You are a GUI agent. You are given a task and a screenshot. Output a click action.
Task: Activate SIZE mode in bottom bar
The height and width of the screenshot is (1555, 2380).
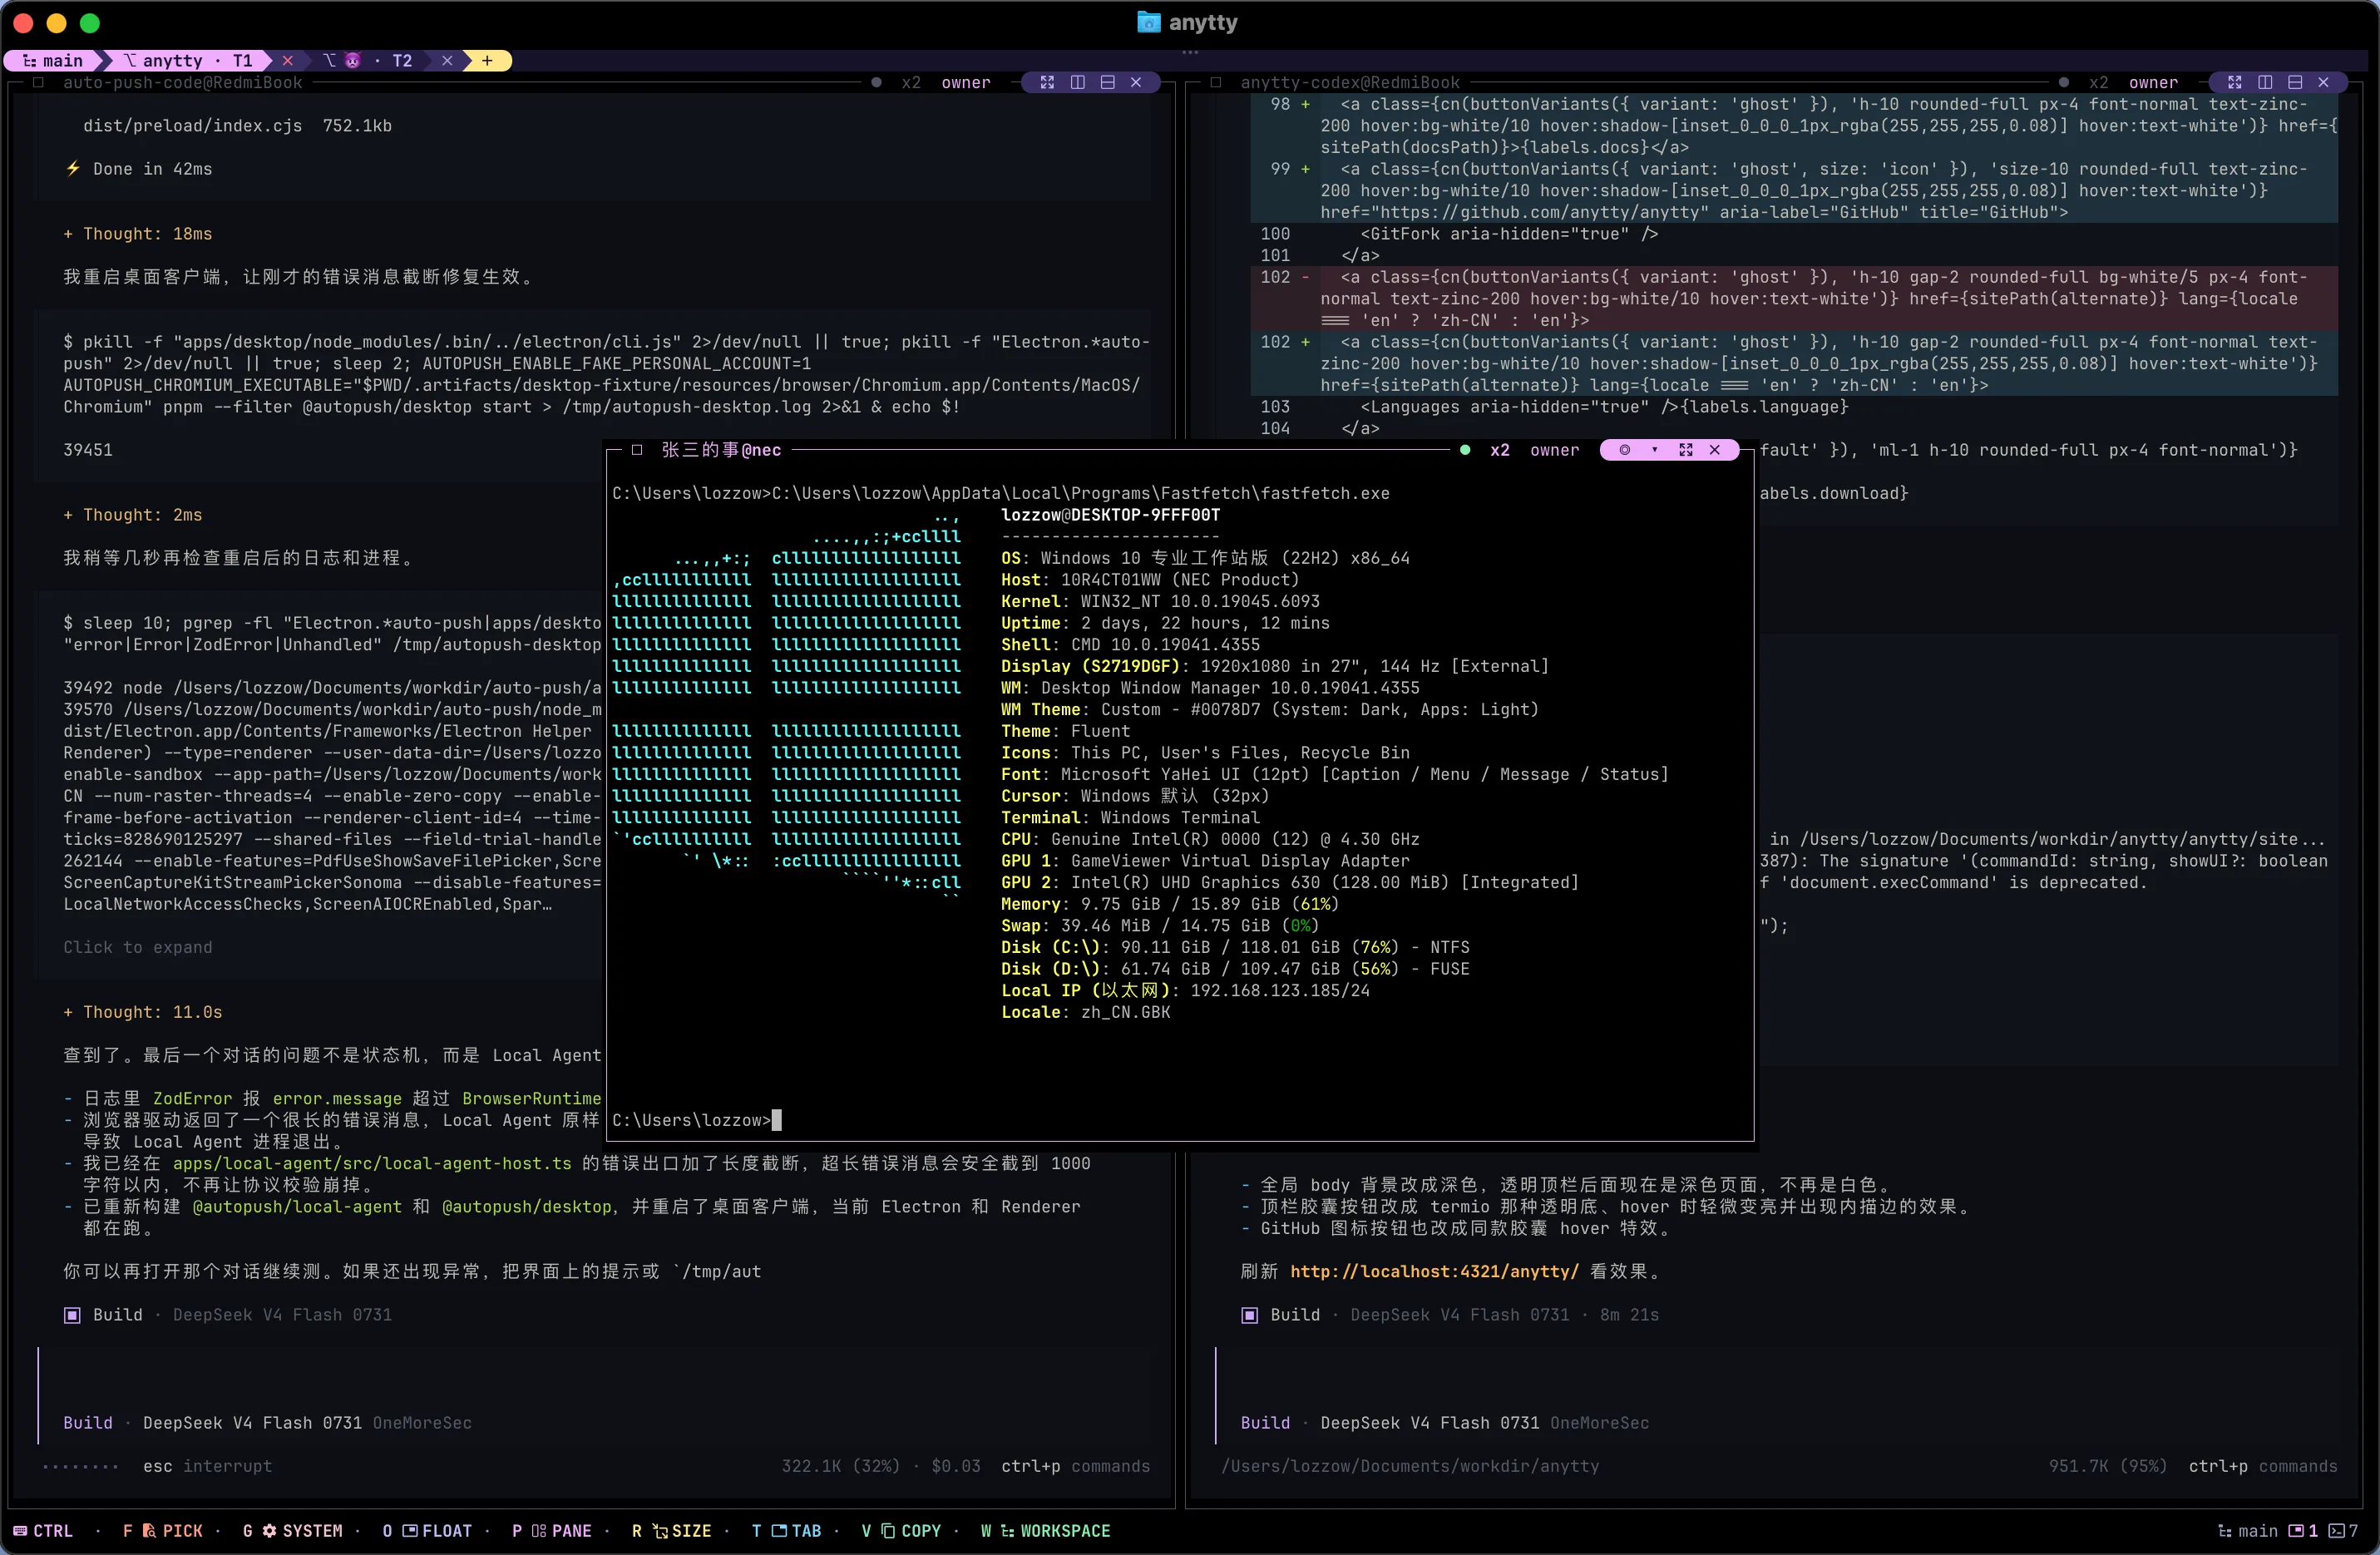(672, 1531)
